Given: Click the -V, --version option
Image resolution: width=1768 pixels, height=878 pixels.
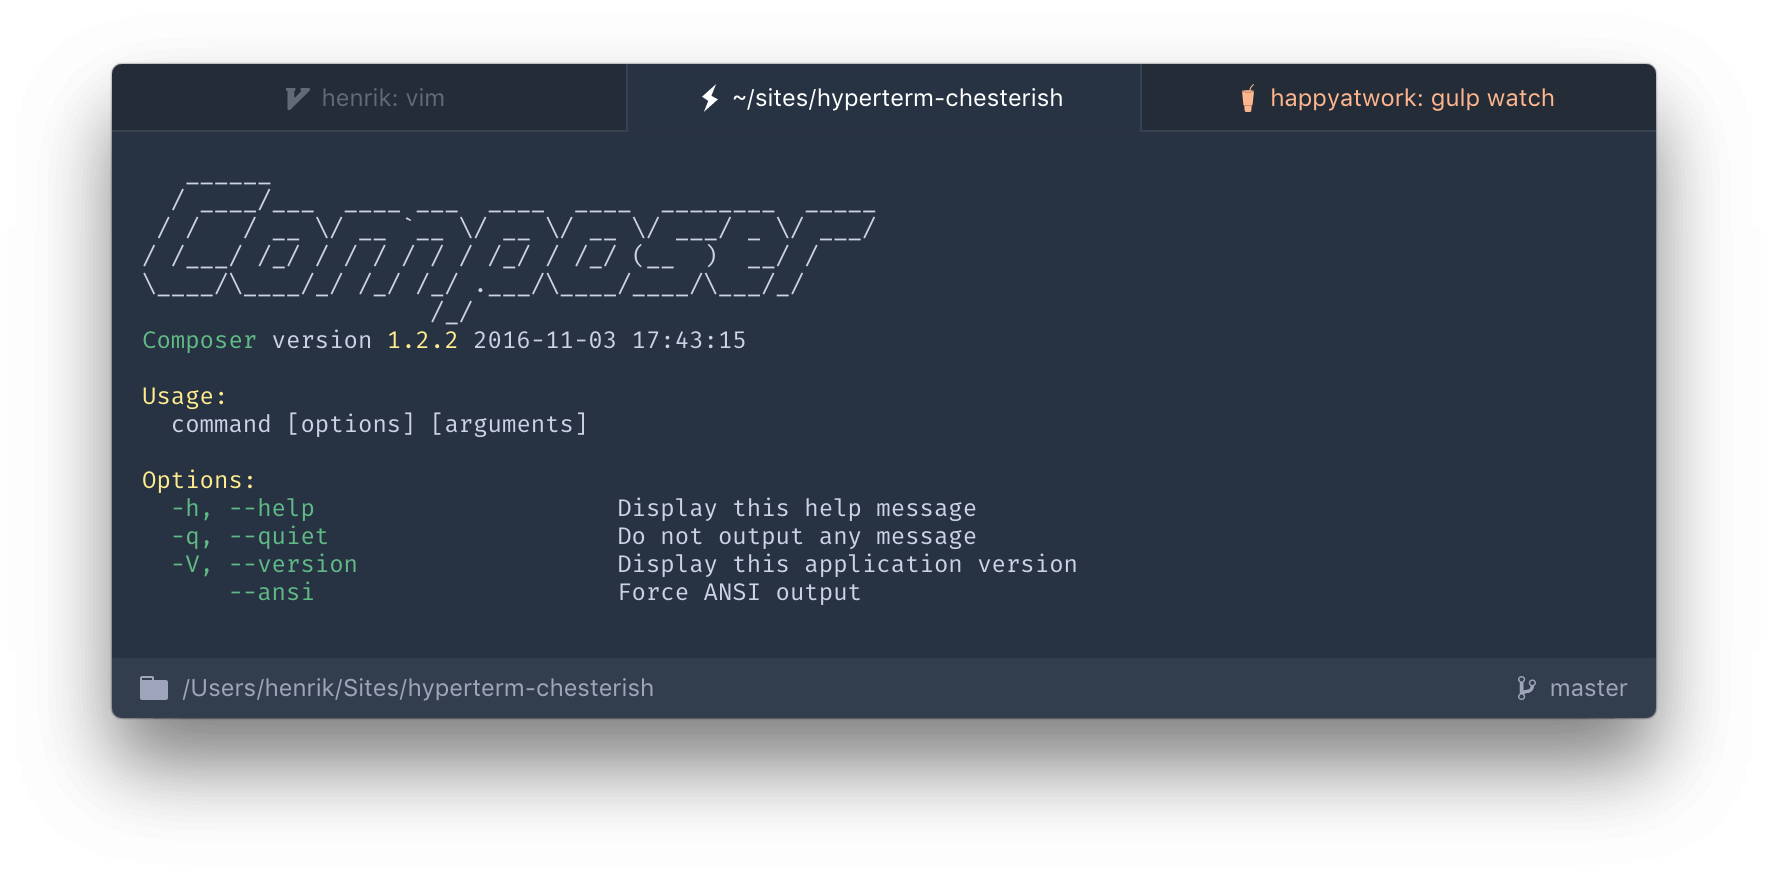Looking at the screenshot, I should (x=264, y=565).
